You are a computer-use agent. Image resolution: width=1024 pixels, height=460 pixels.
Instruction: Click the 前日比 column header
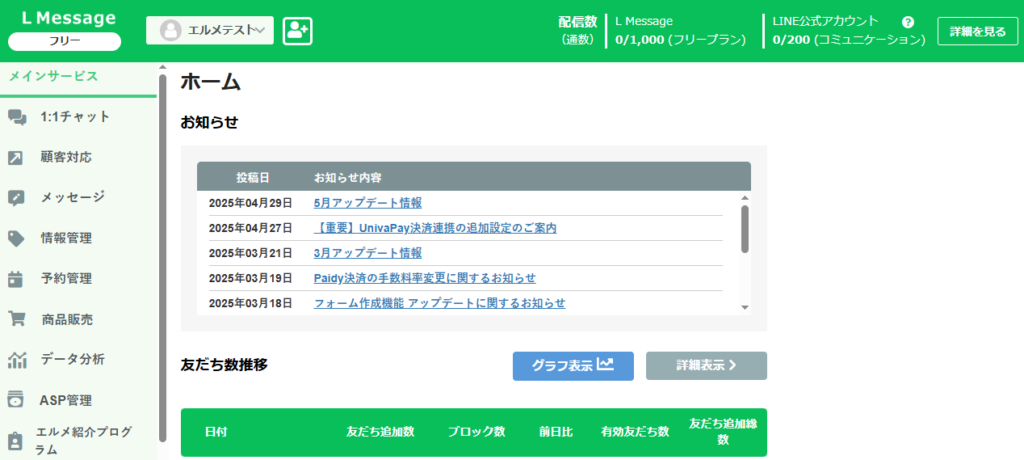[x=556, y=432]
